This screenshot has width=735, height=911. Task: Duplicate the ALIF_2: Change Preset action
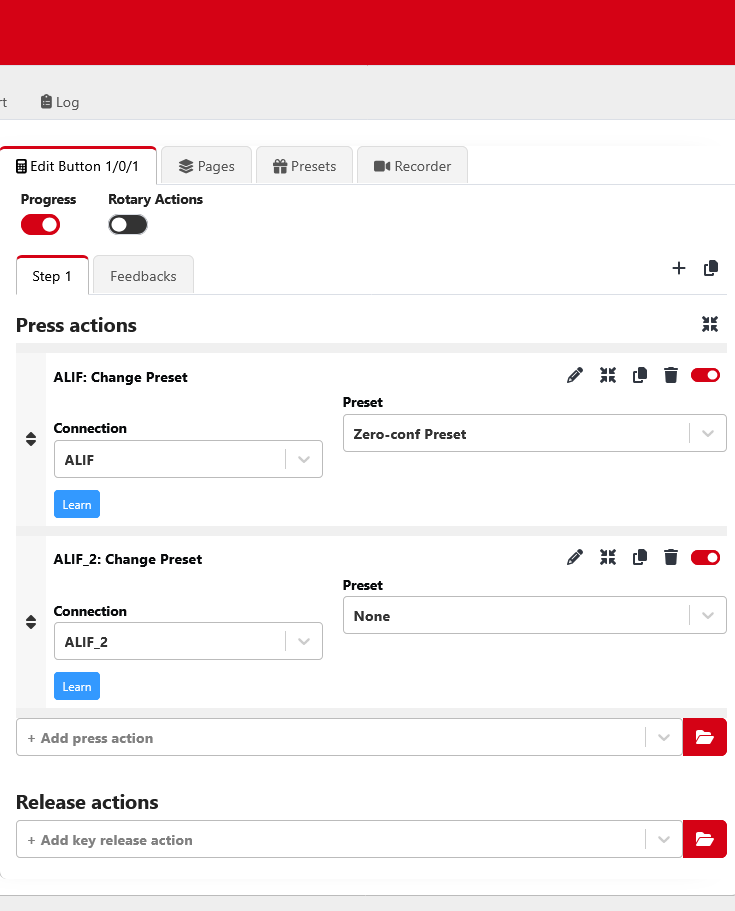pos(640,558)
